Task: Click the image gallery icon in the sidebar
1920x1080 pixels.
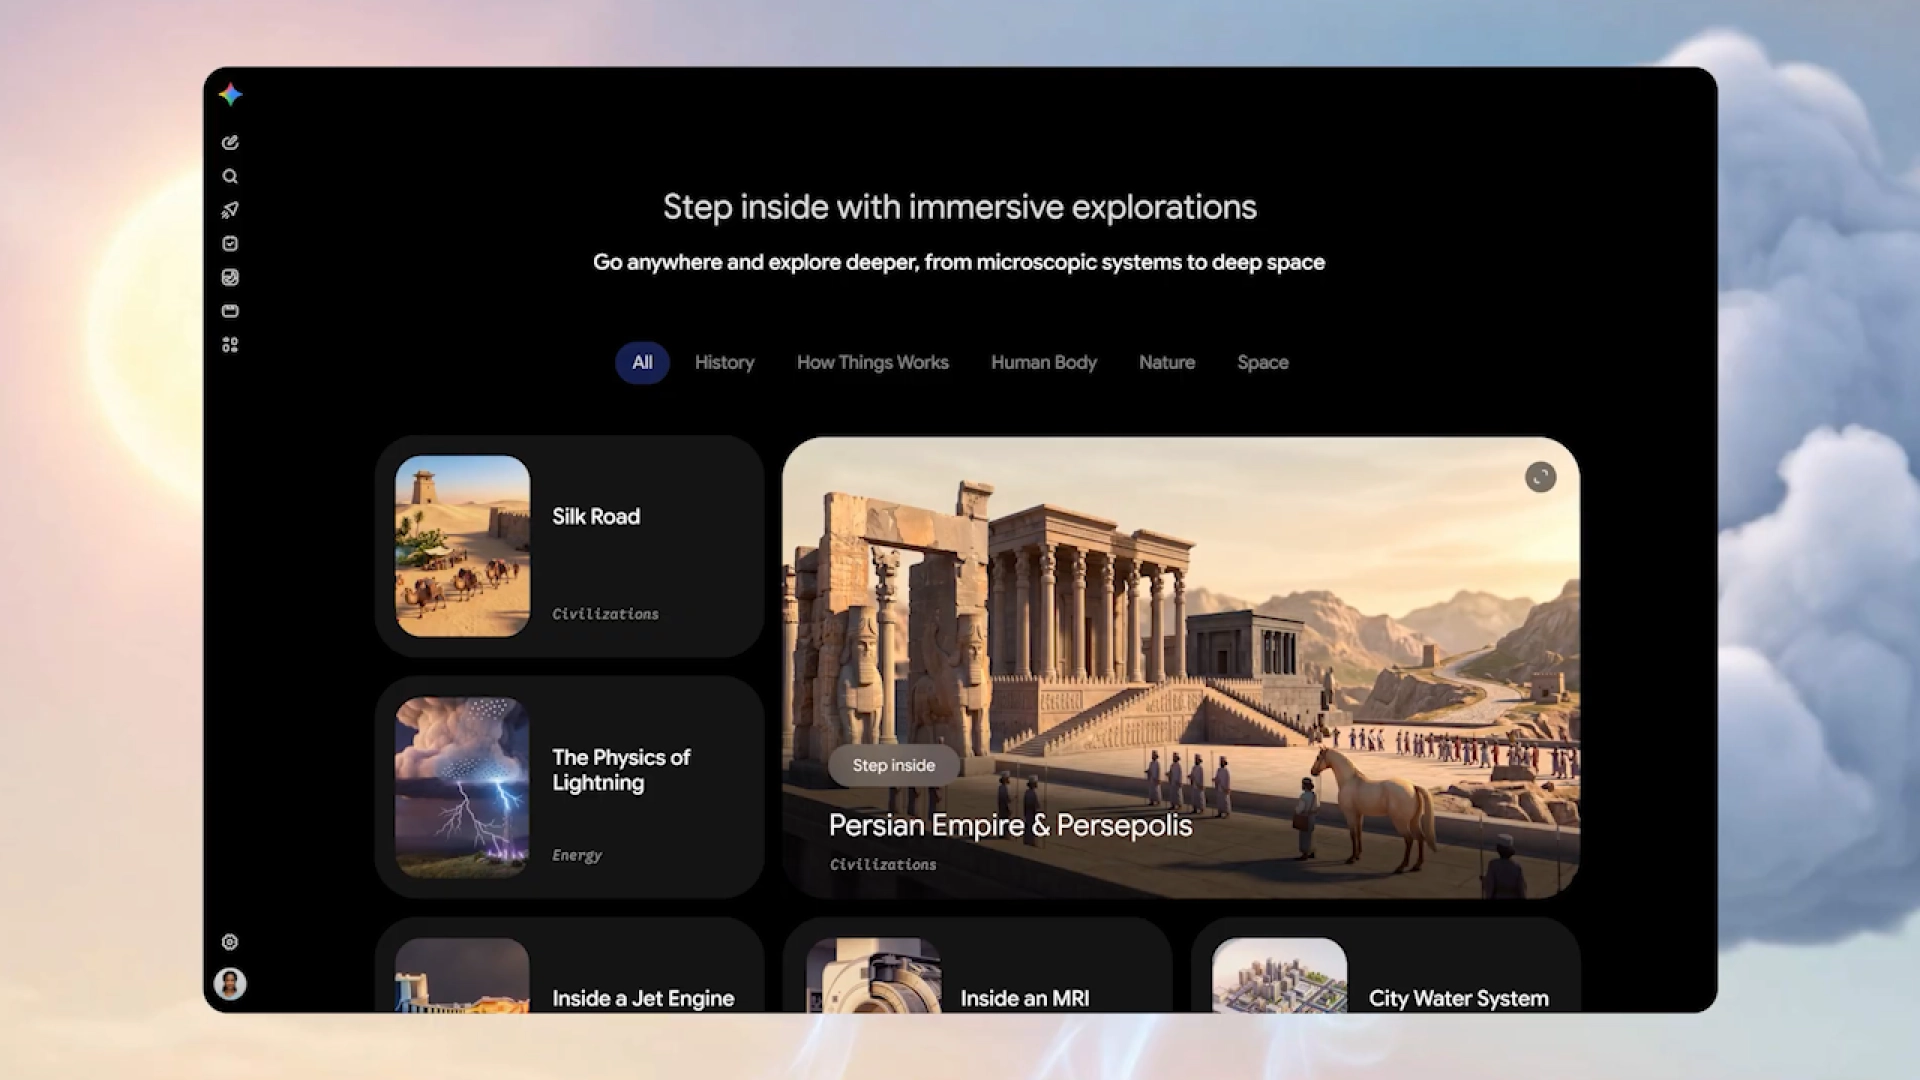Action: pos(230,277)
